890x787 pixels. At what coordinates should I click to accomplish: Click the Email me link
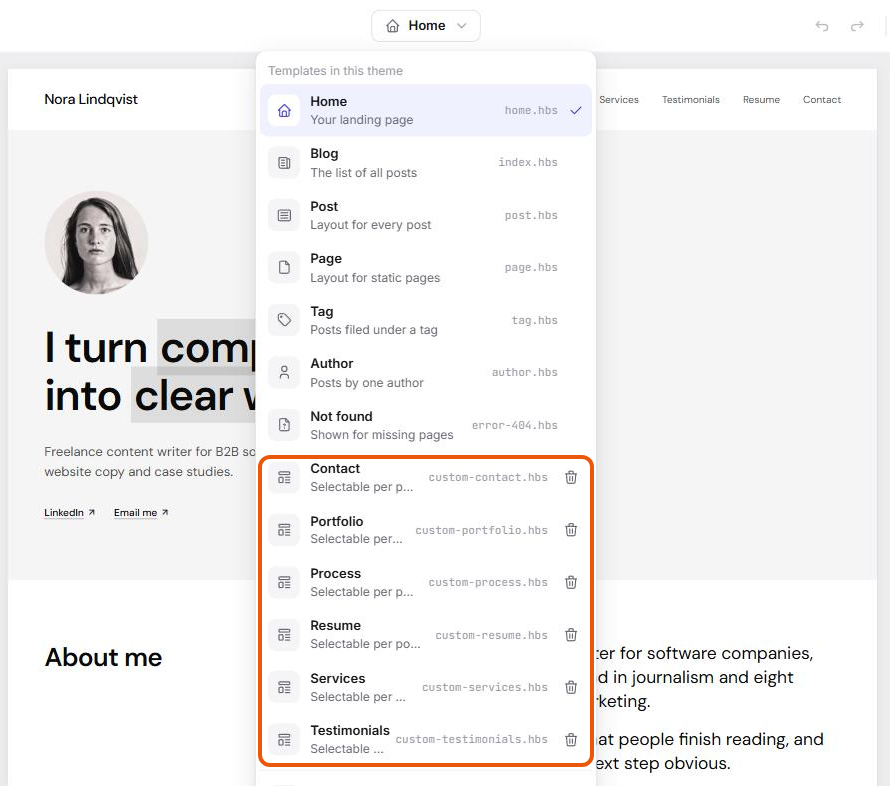tap(141, 513)
